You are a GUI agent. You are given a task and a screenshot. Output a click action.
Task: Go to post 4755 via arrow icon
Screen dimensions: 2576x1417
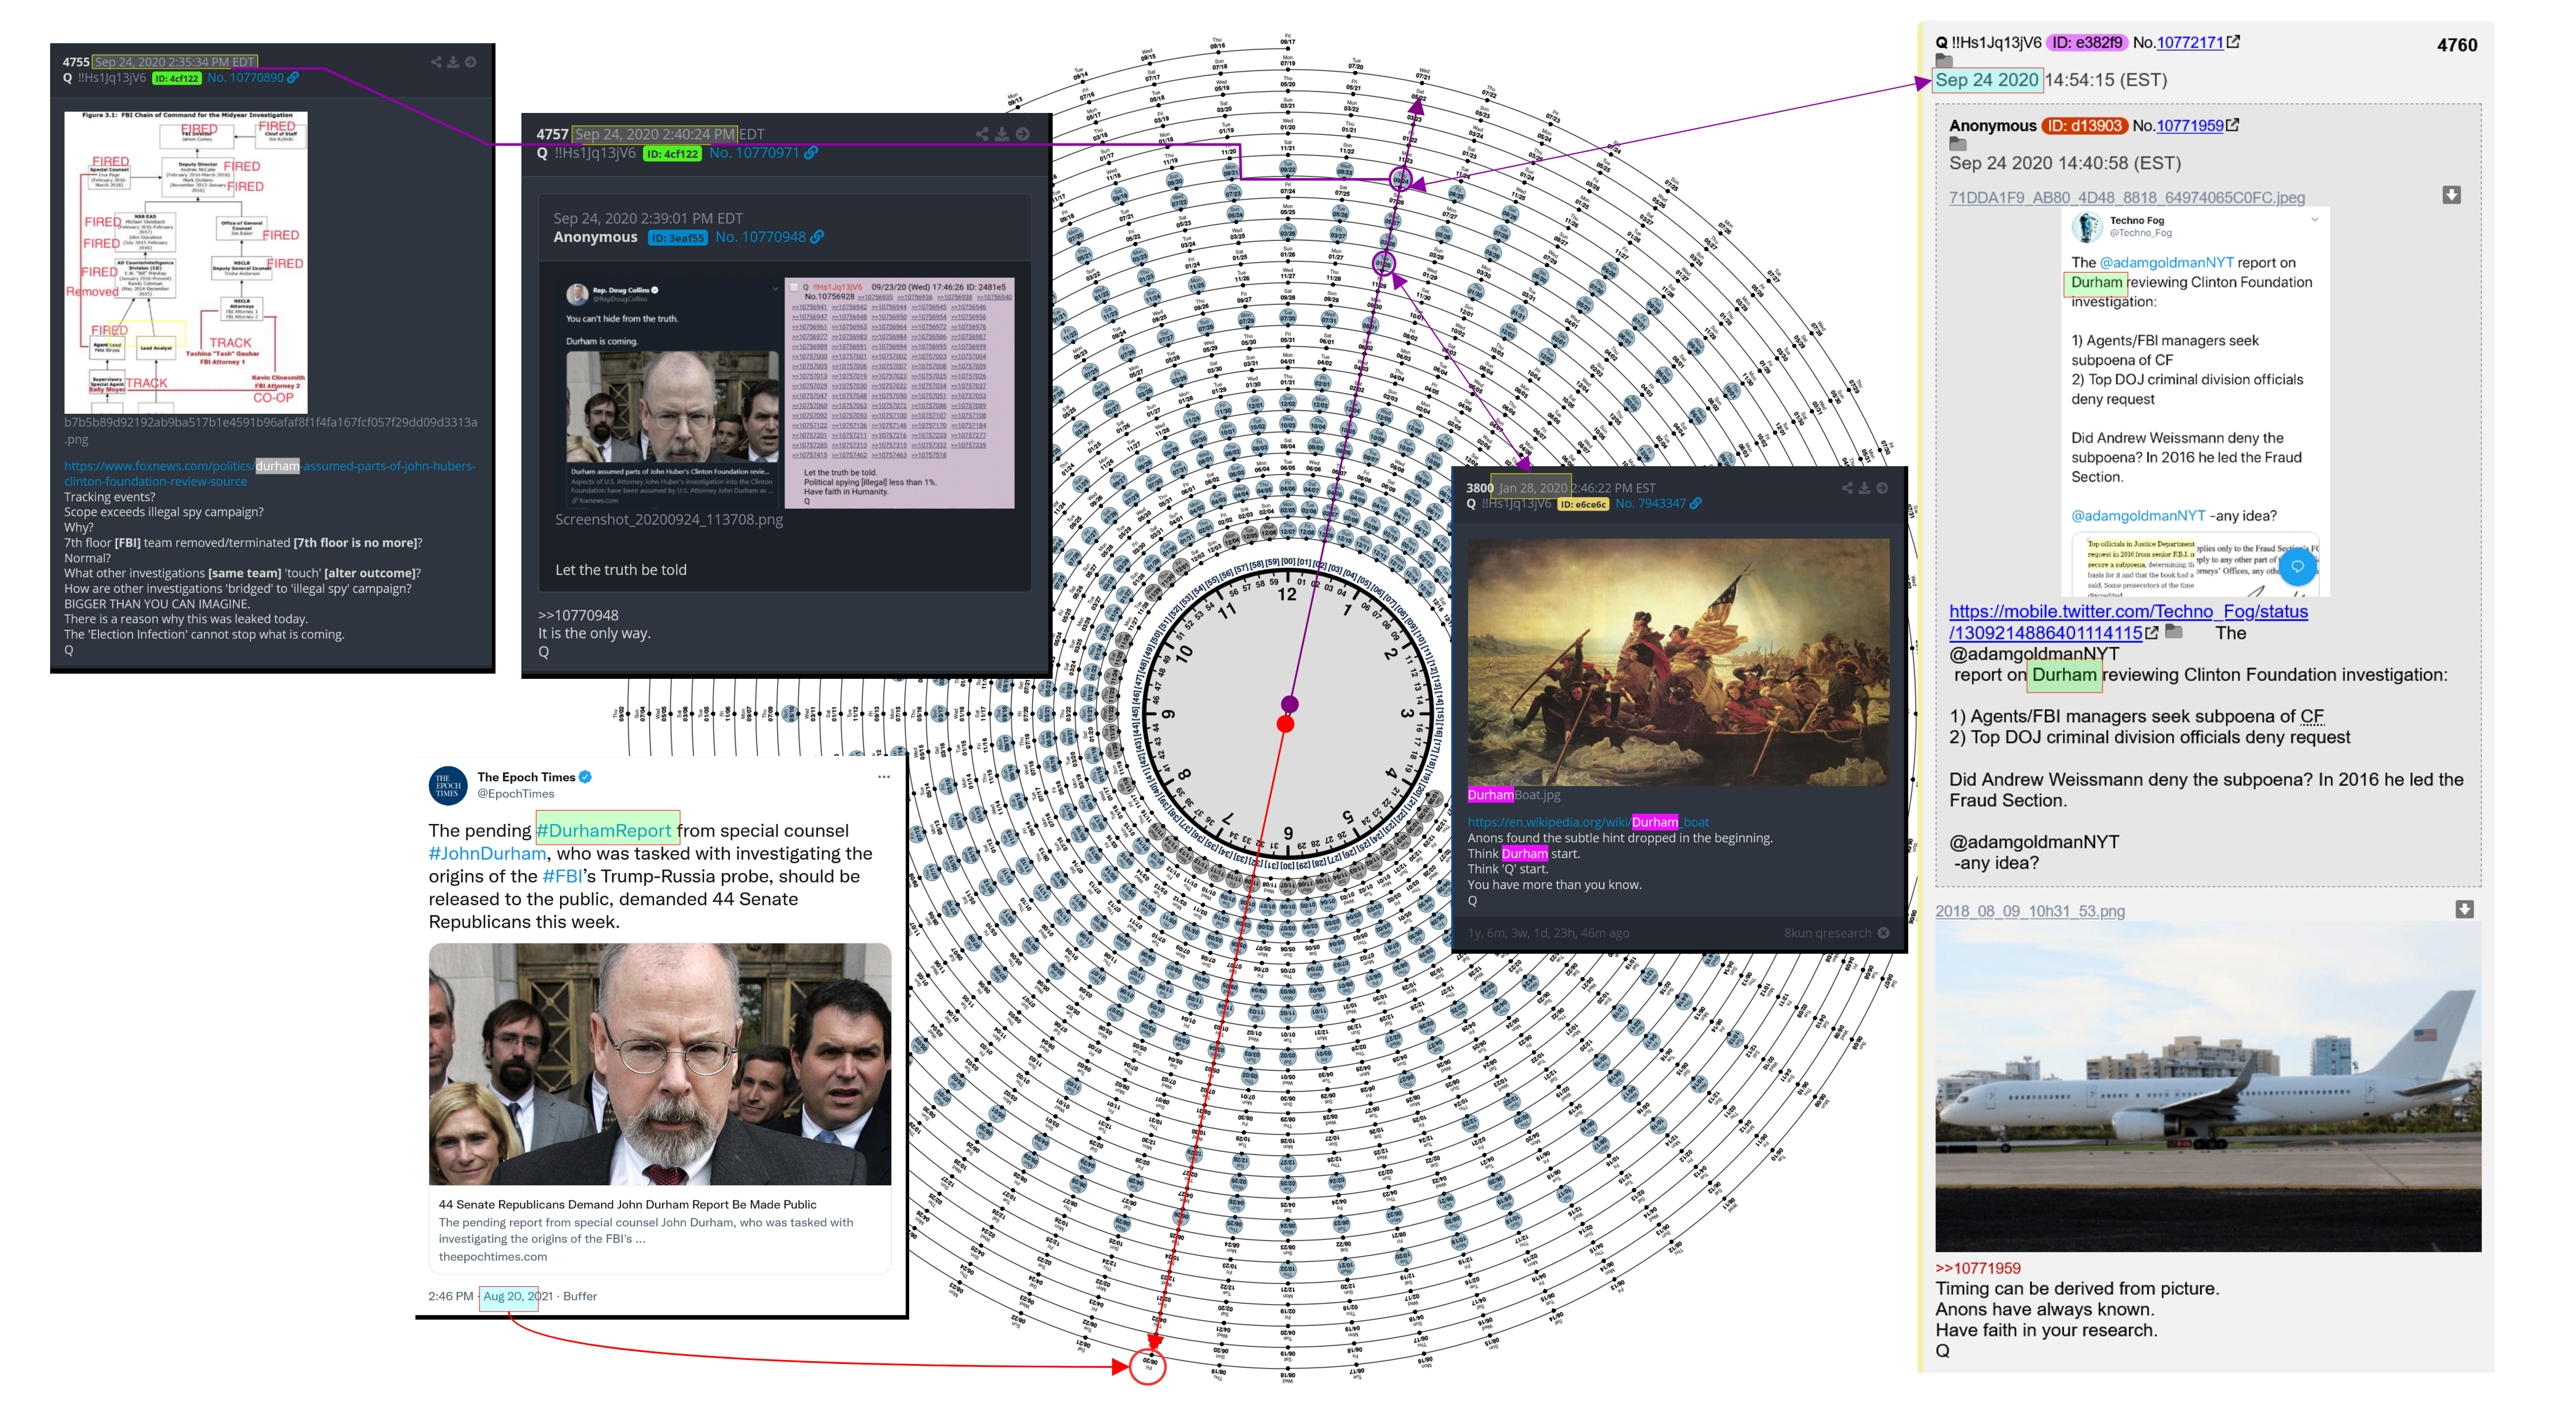click(470, 62)
